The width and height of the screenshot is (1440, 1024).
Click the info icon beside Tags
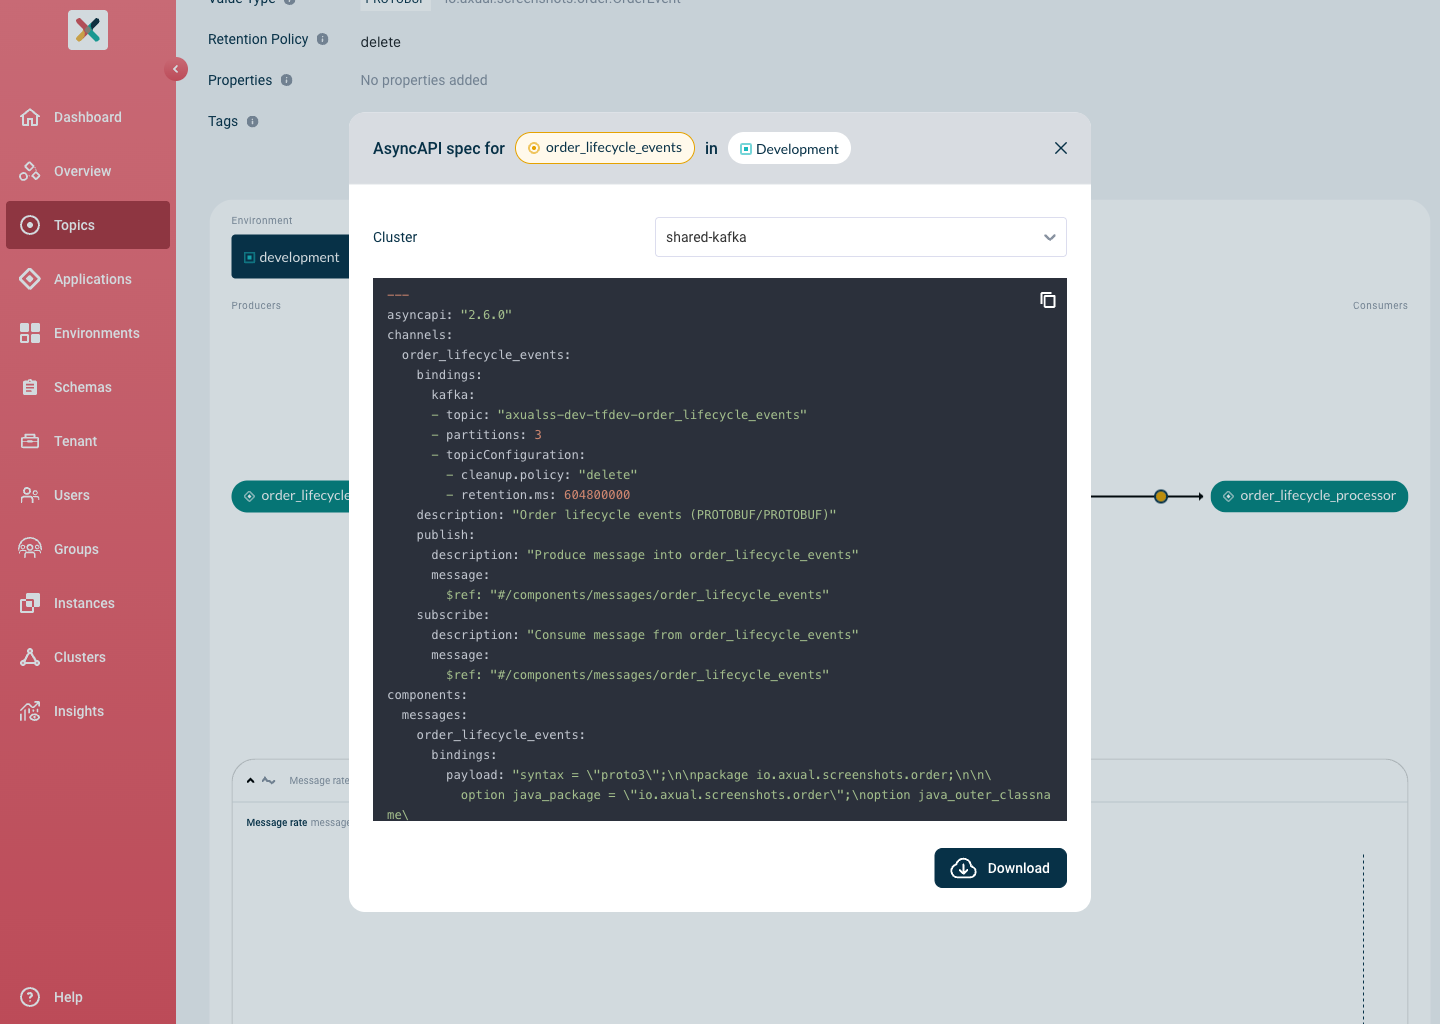coord(252,121)
